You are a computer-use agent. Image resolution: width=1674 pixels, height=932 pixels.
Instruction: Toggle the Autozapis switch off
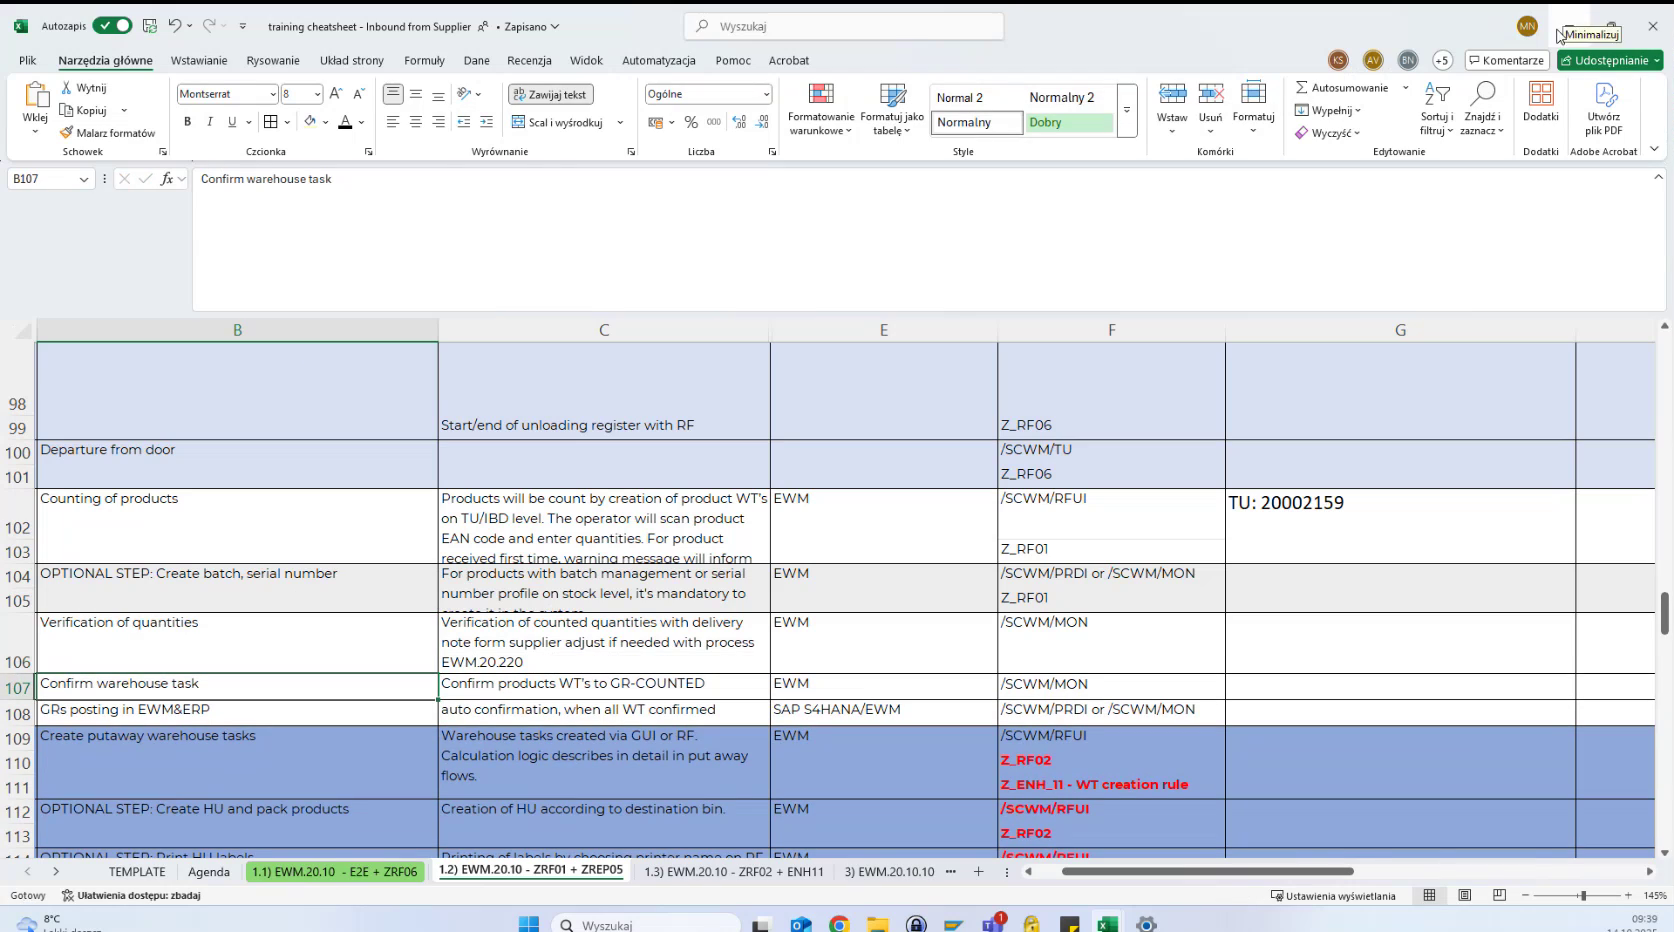pos(112,26)
